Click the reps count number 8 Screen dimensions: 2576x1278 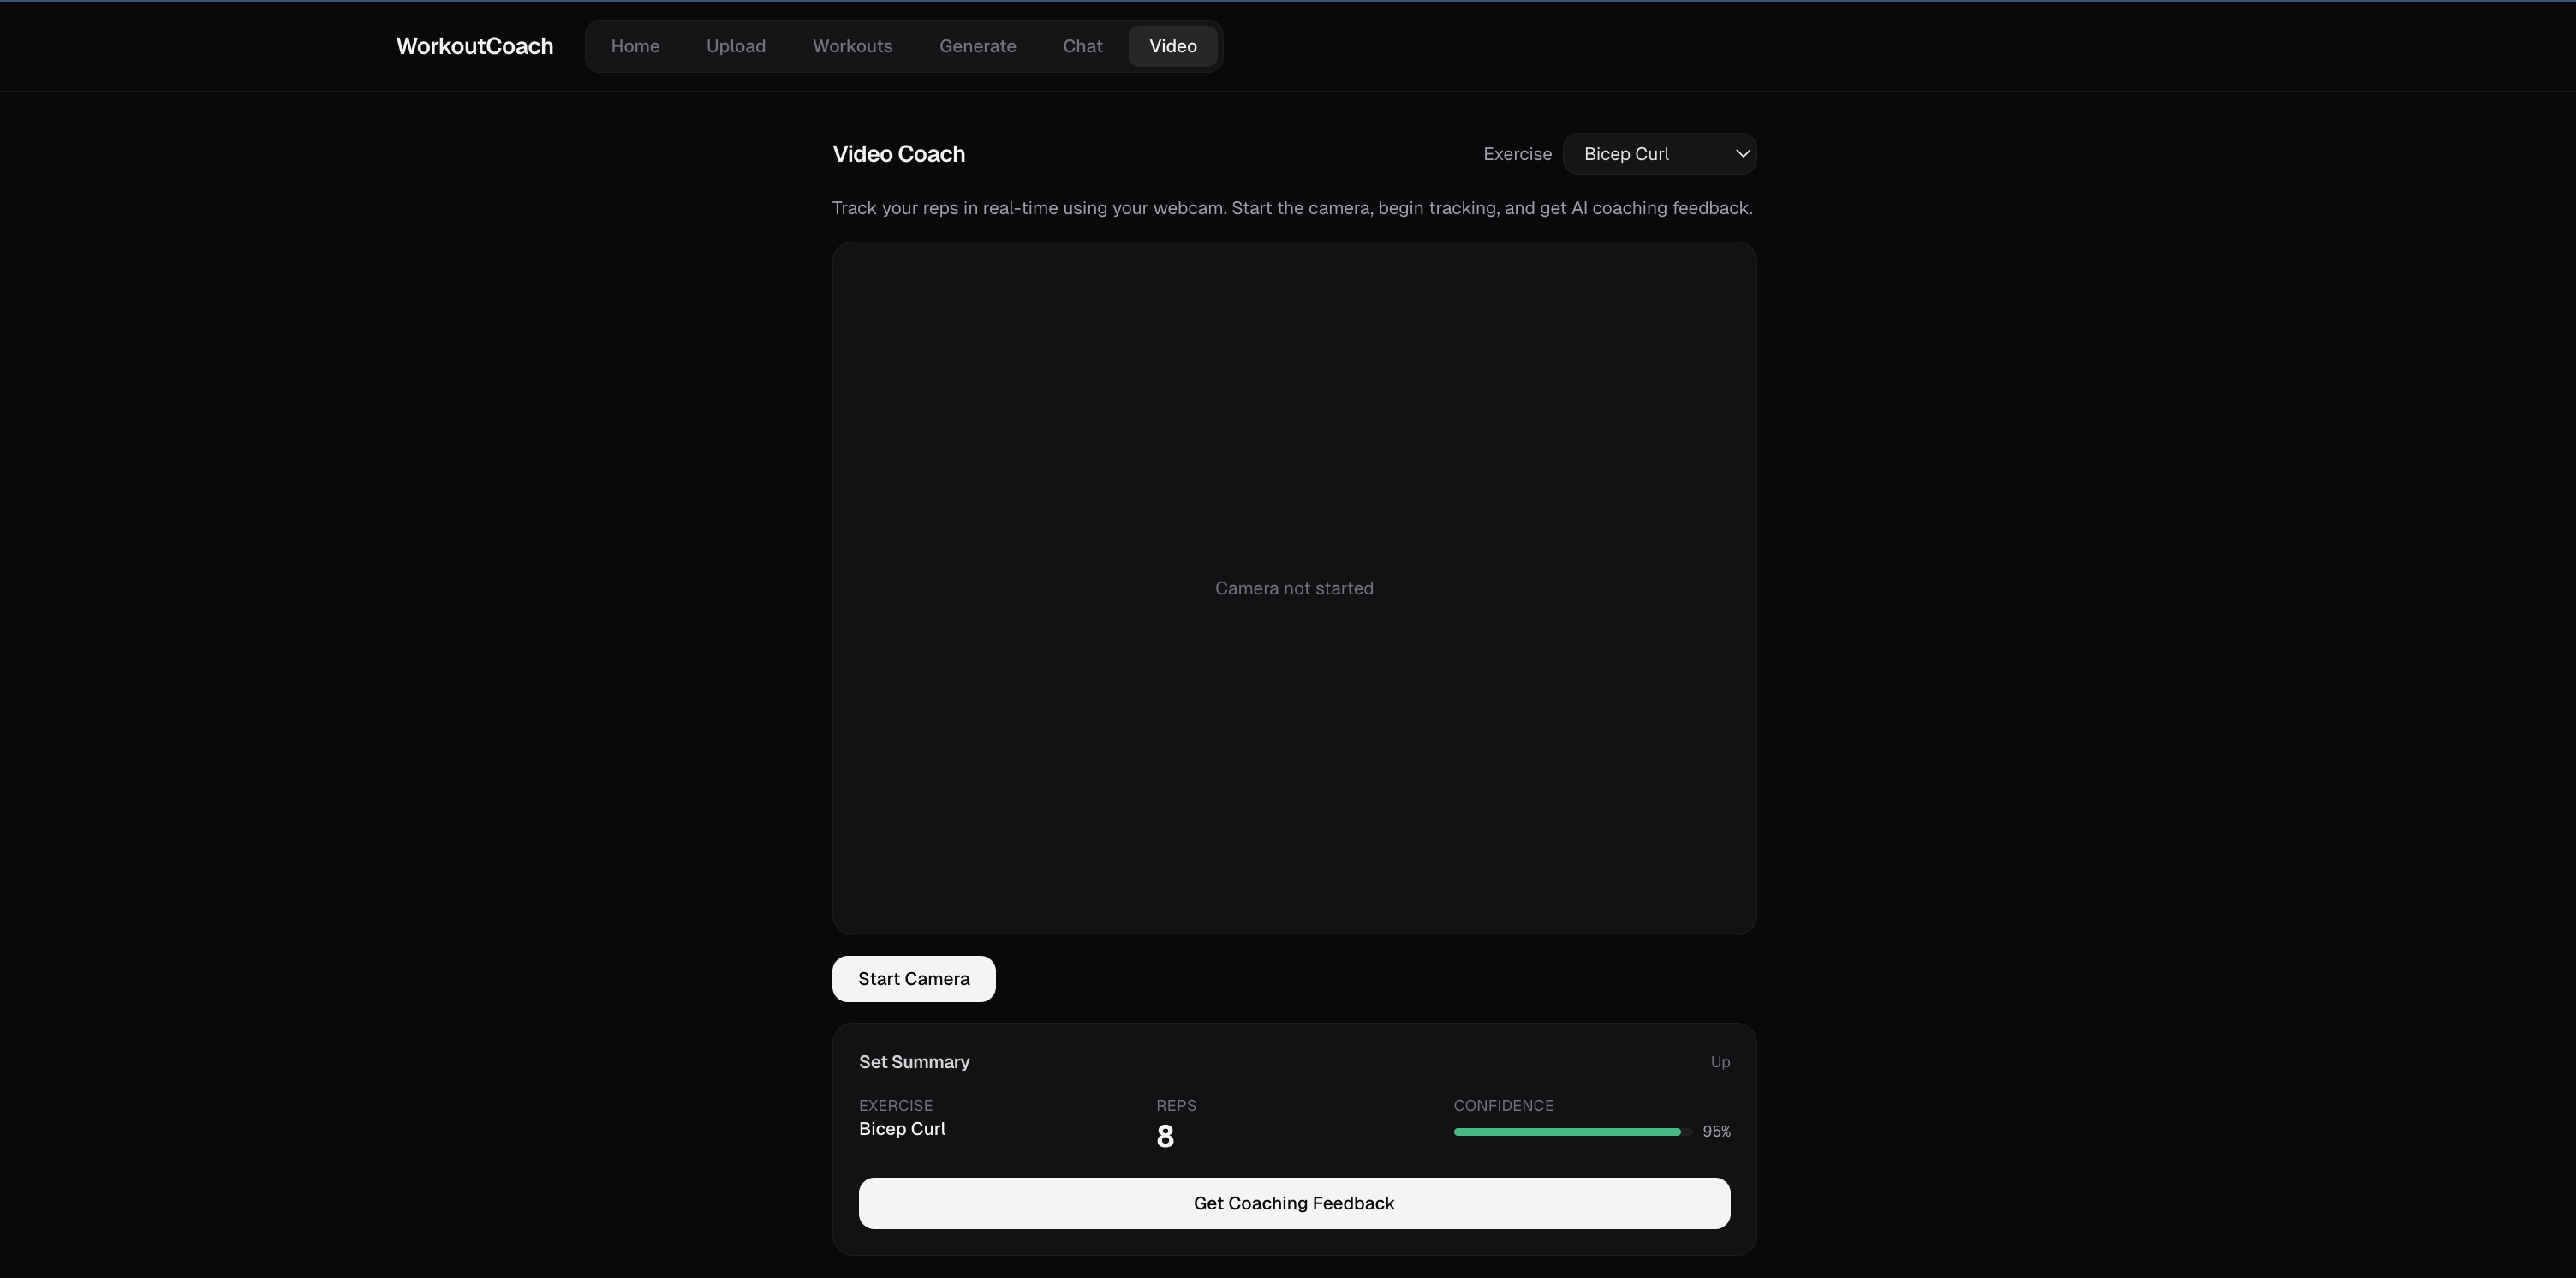pos(1165,1137)
